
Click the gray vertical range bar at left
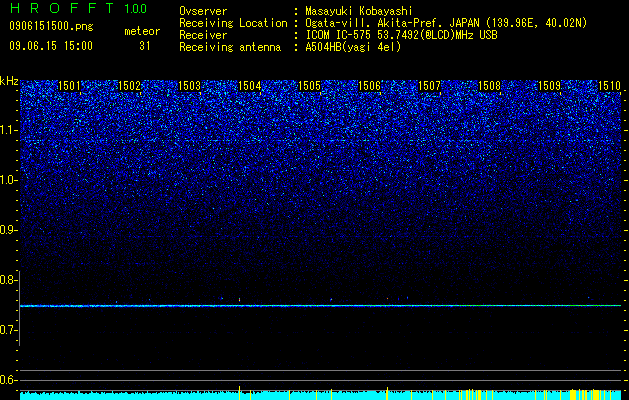20,308
